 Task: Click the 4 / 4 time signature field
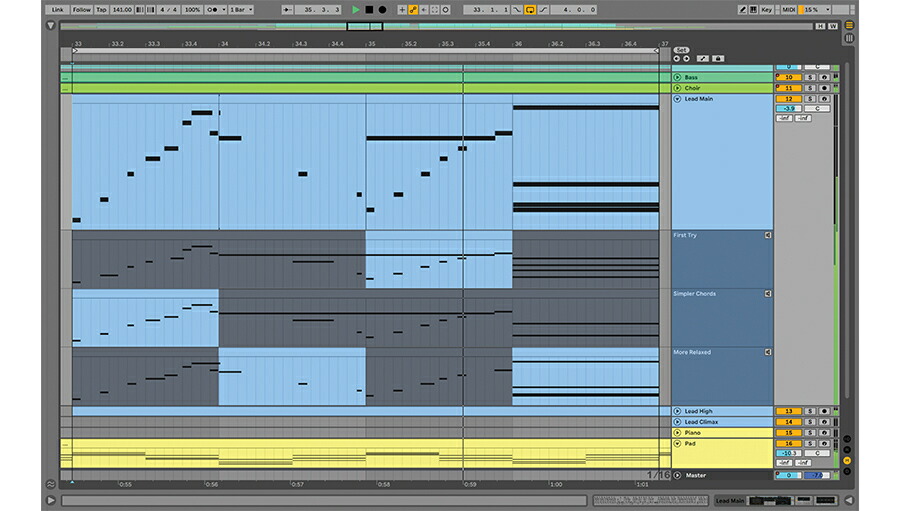point(169,9)
